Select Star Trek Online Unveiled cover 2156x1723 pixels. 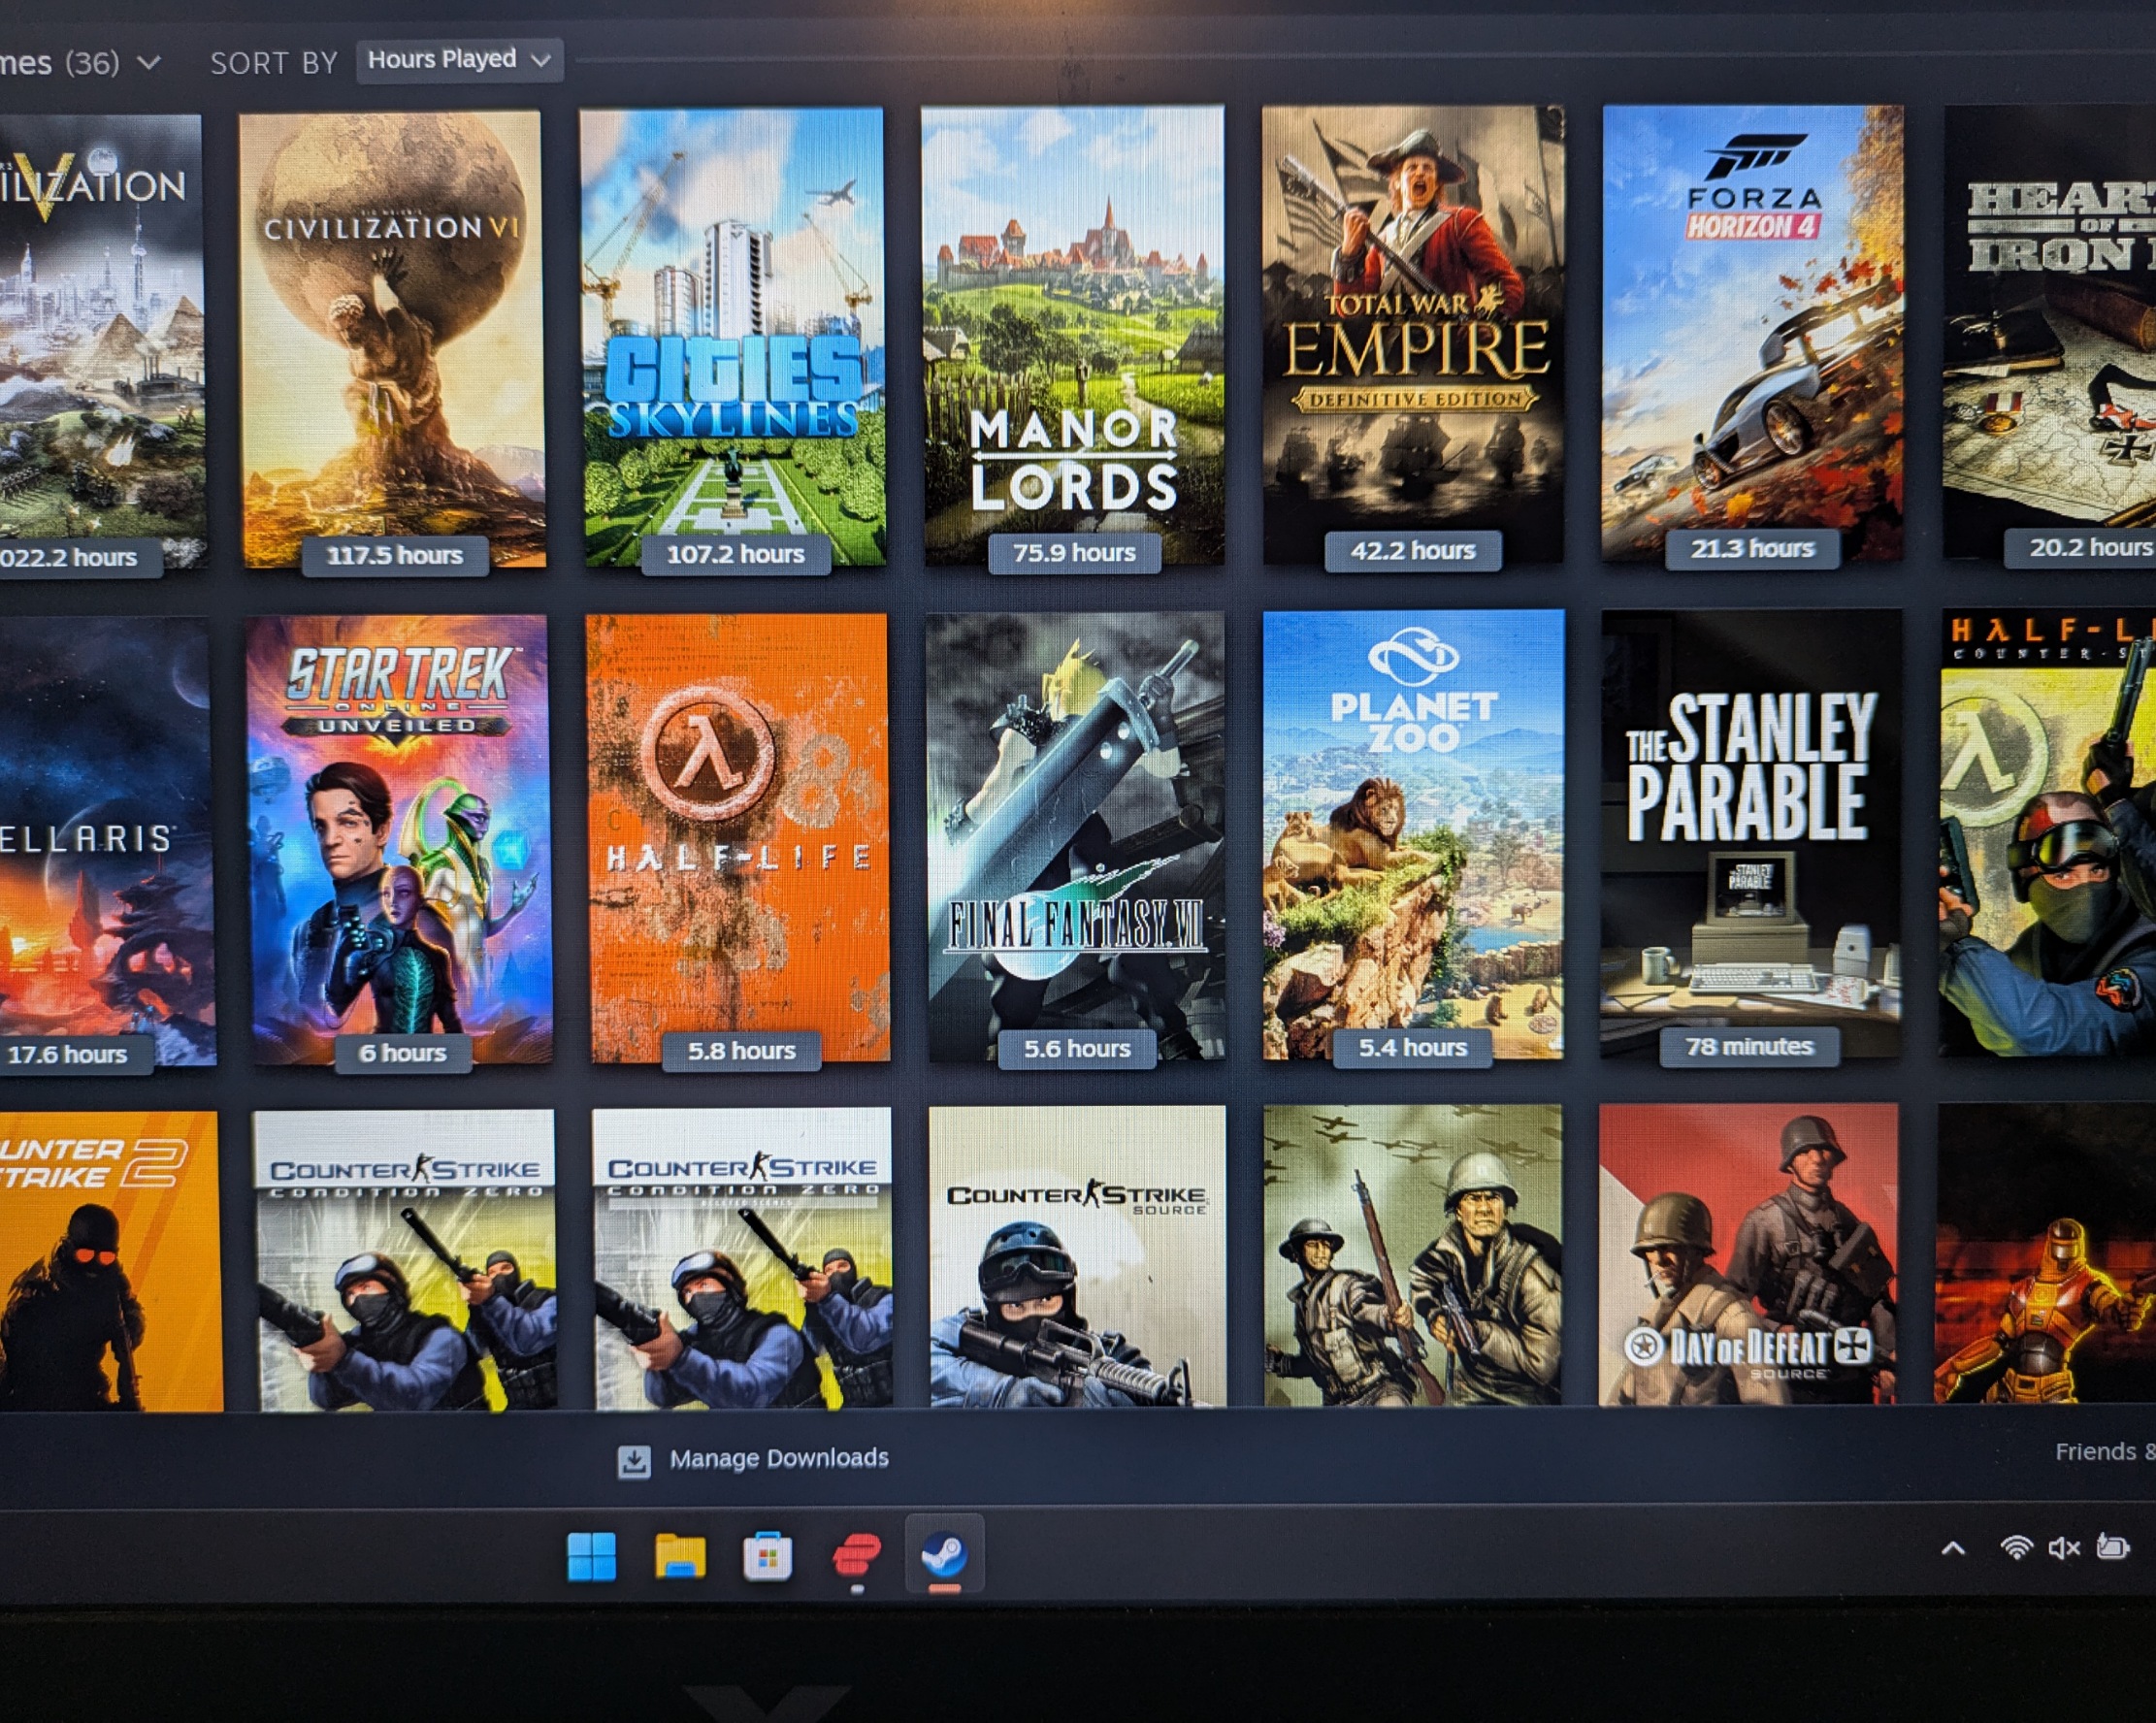(x=399, y=840)
